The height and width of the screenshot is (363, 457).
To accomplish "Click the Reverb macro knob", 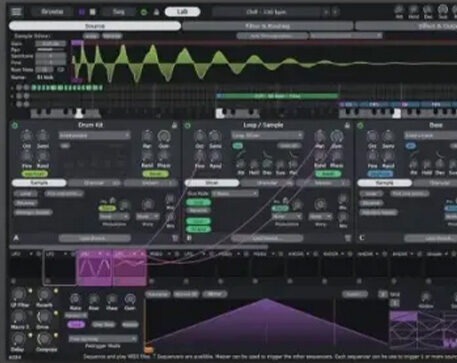I will 44,294.
